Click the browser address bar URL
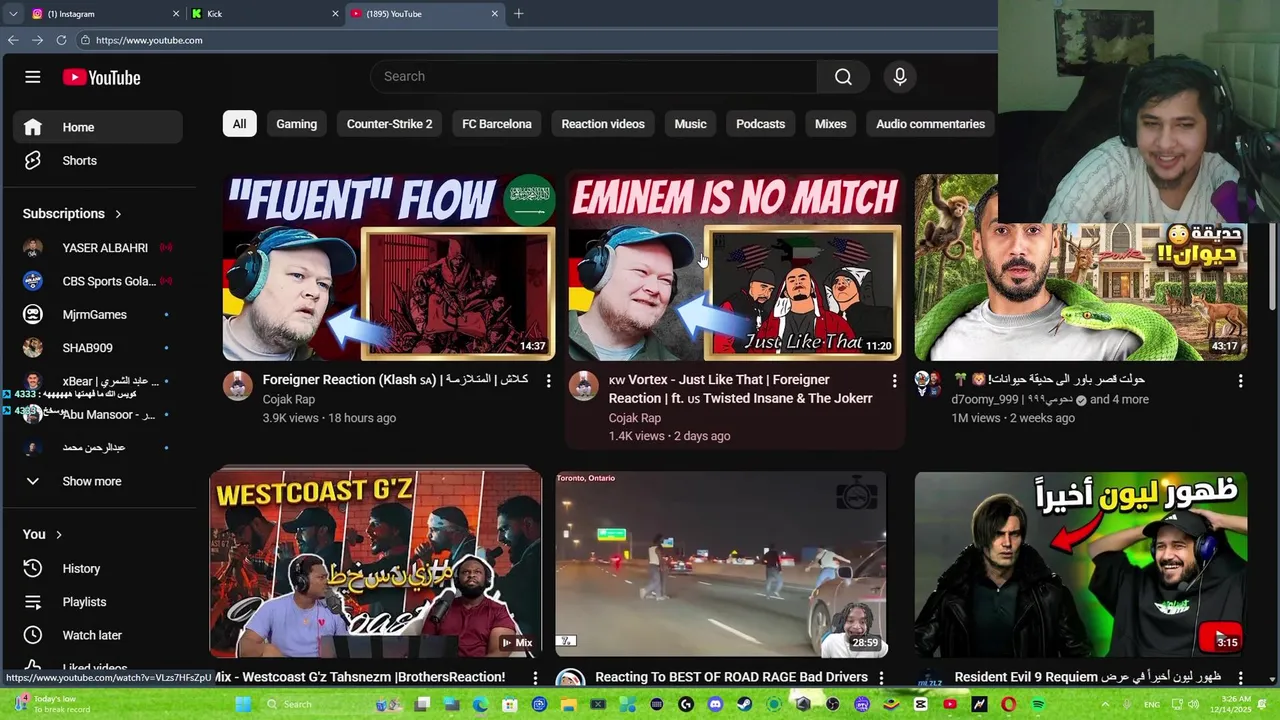This screenshot has height=720, width=1280. click(149, 40)
